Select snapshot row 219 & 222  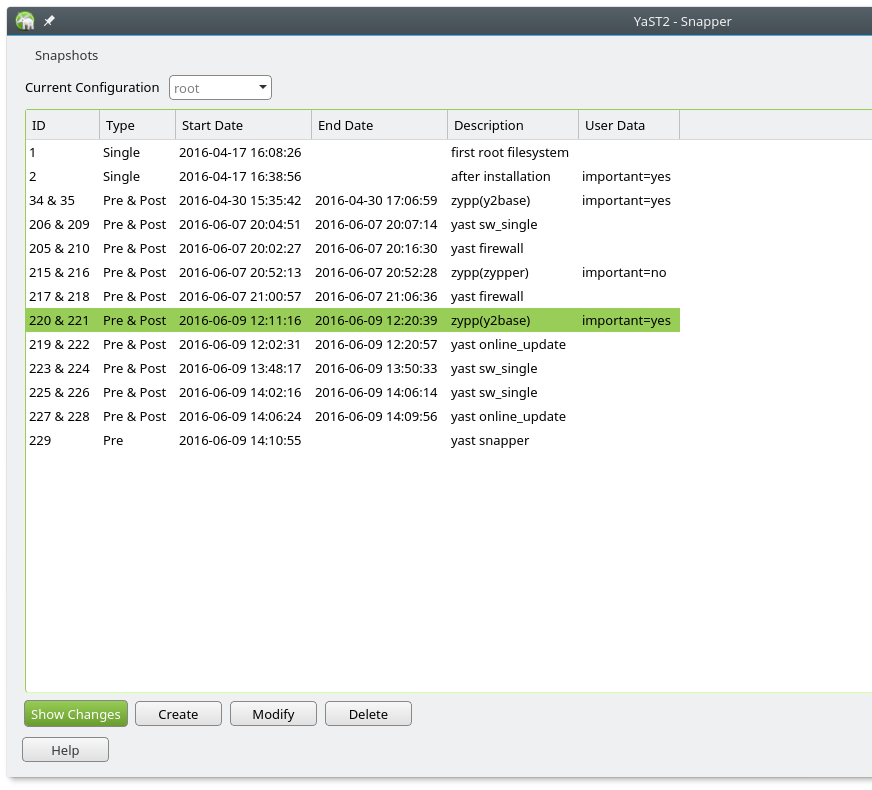pyautogui.click(x=353, y=345)
